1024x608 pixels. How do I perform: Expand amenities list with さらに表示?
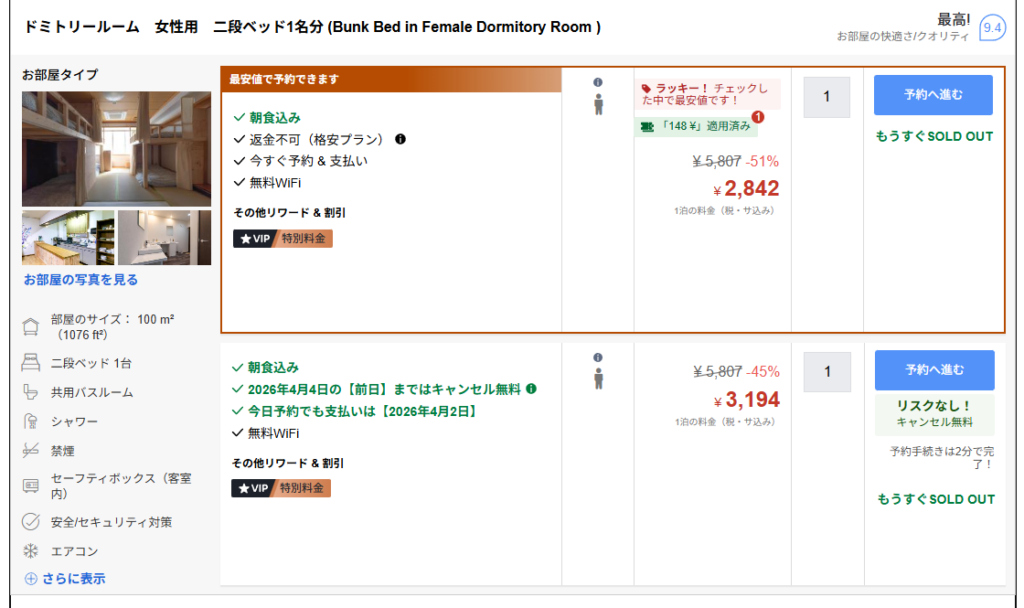tap(65, 578)
